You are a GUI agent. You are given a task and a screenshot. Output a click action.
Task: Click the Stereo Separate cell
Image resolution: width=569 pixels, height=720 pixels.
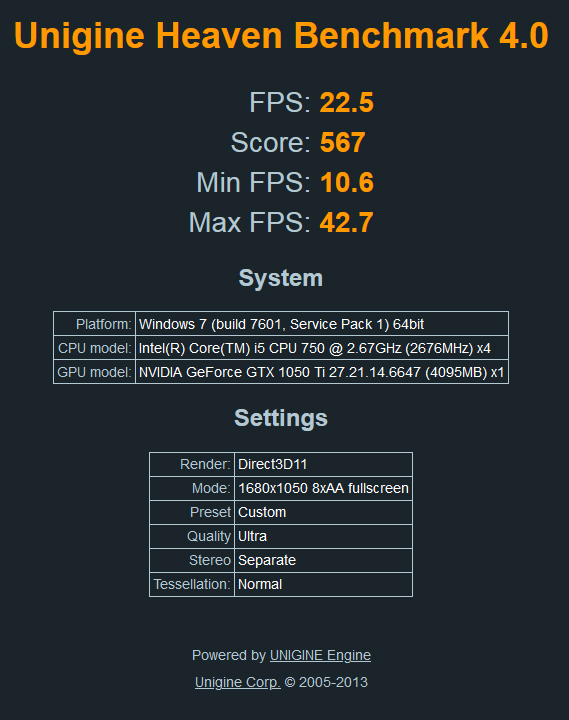click(323, 560)
